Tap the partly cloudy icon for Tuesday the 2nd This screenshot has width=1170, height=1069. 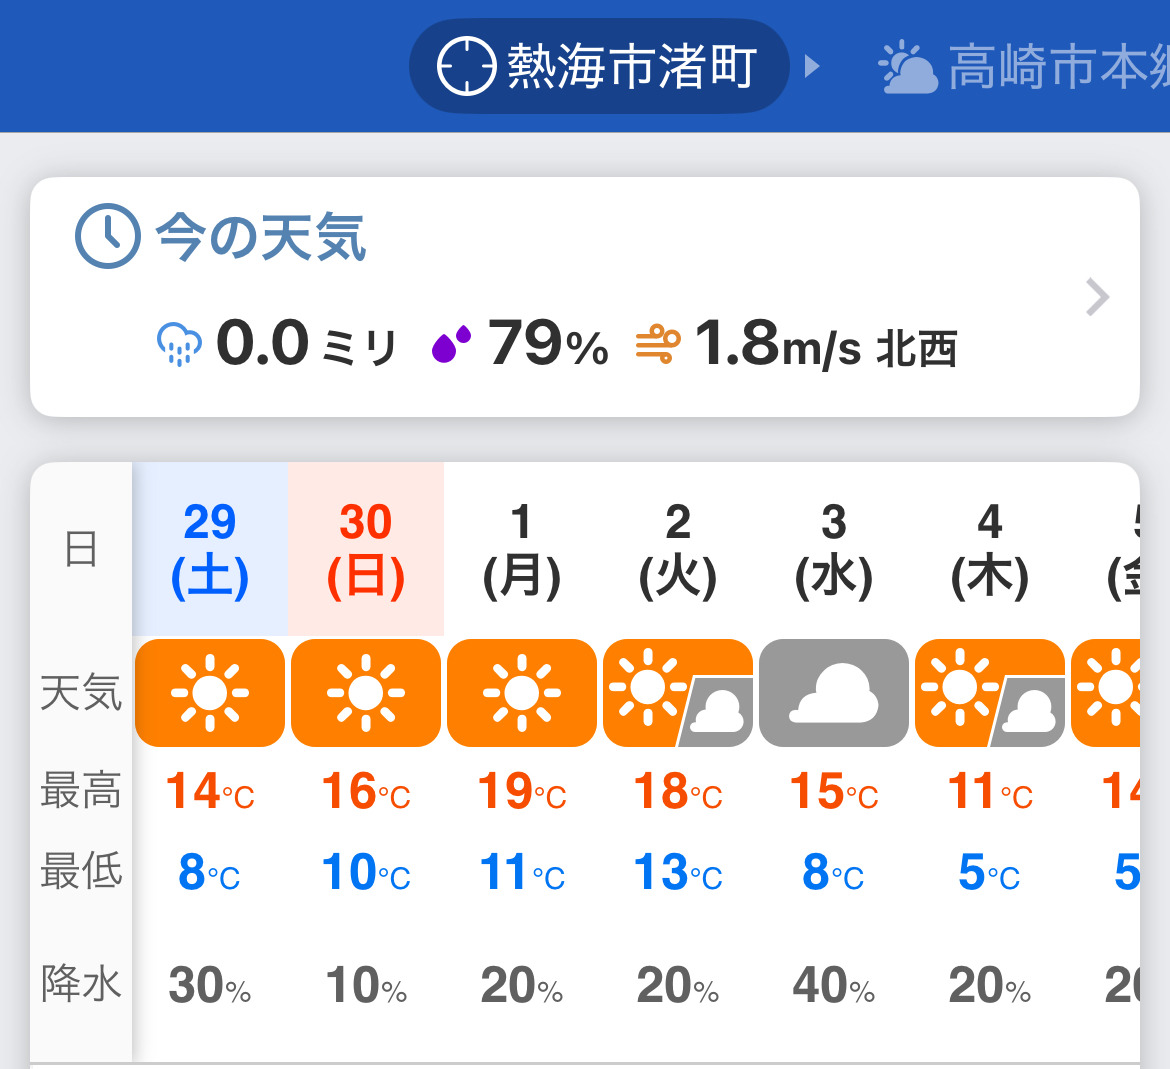(x=678, y=692)
